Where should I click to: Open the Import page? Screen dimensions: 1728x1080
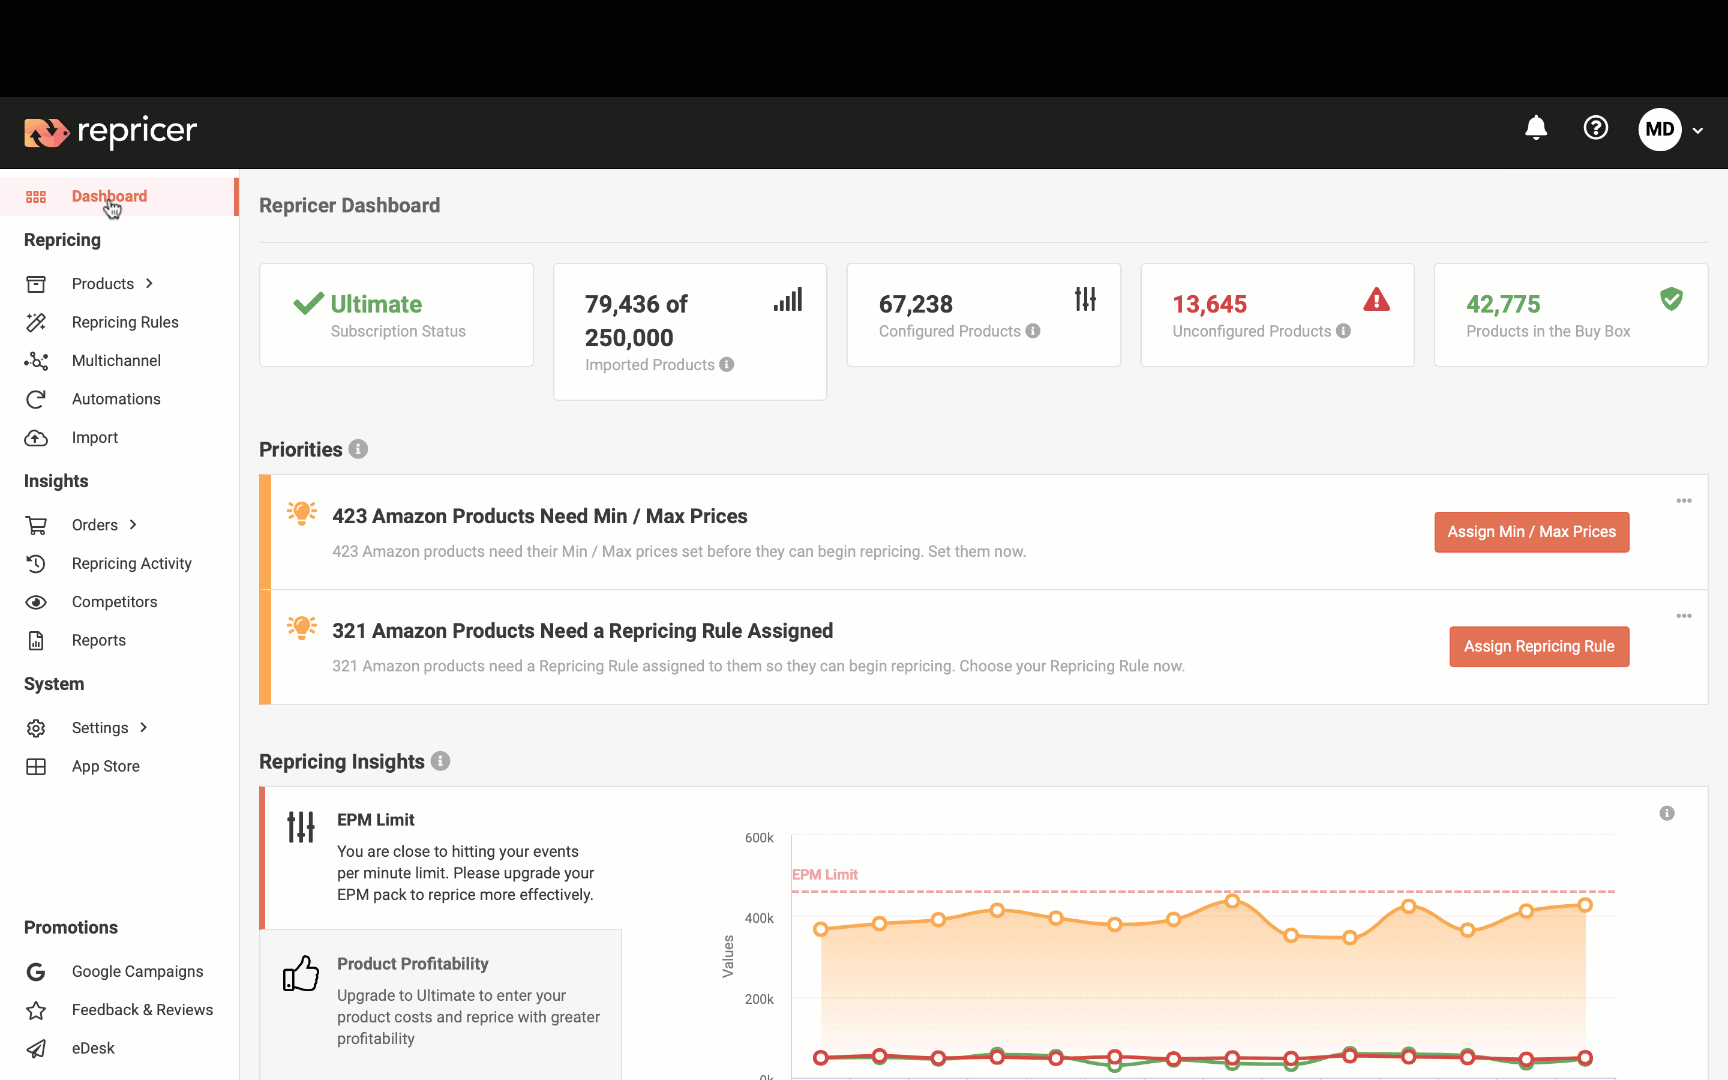click(95, 438)
